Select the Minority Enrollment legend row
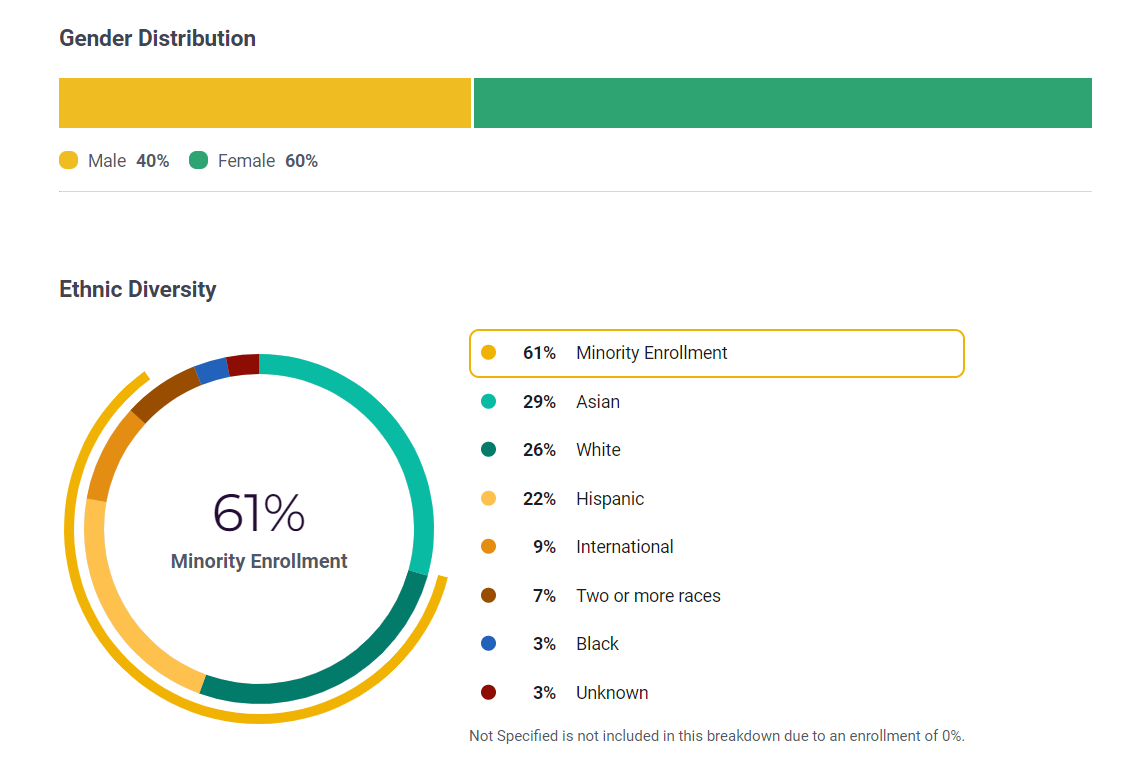This screenshot has width=1147, height=776. (716, 353)
